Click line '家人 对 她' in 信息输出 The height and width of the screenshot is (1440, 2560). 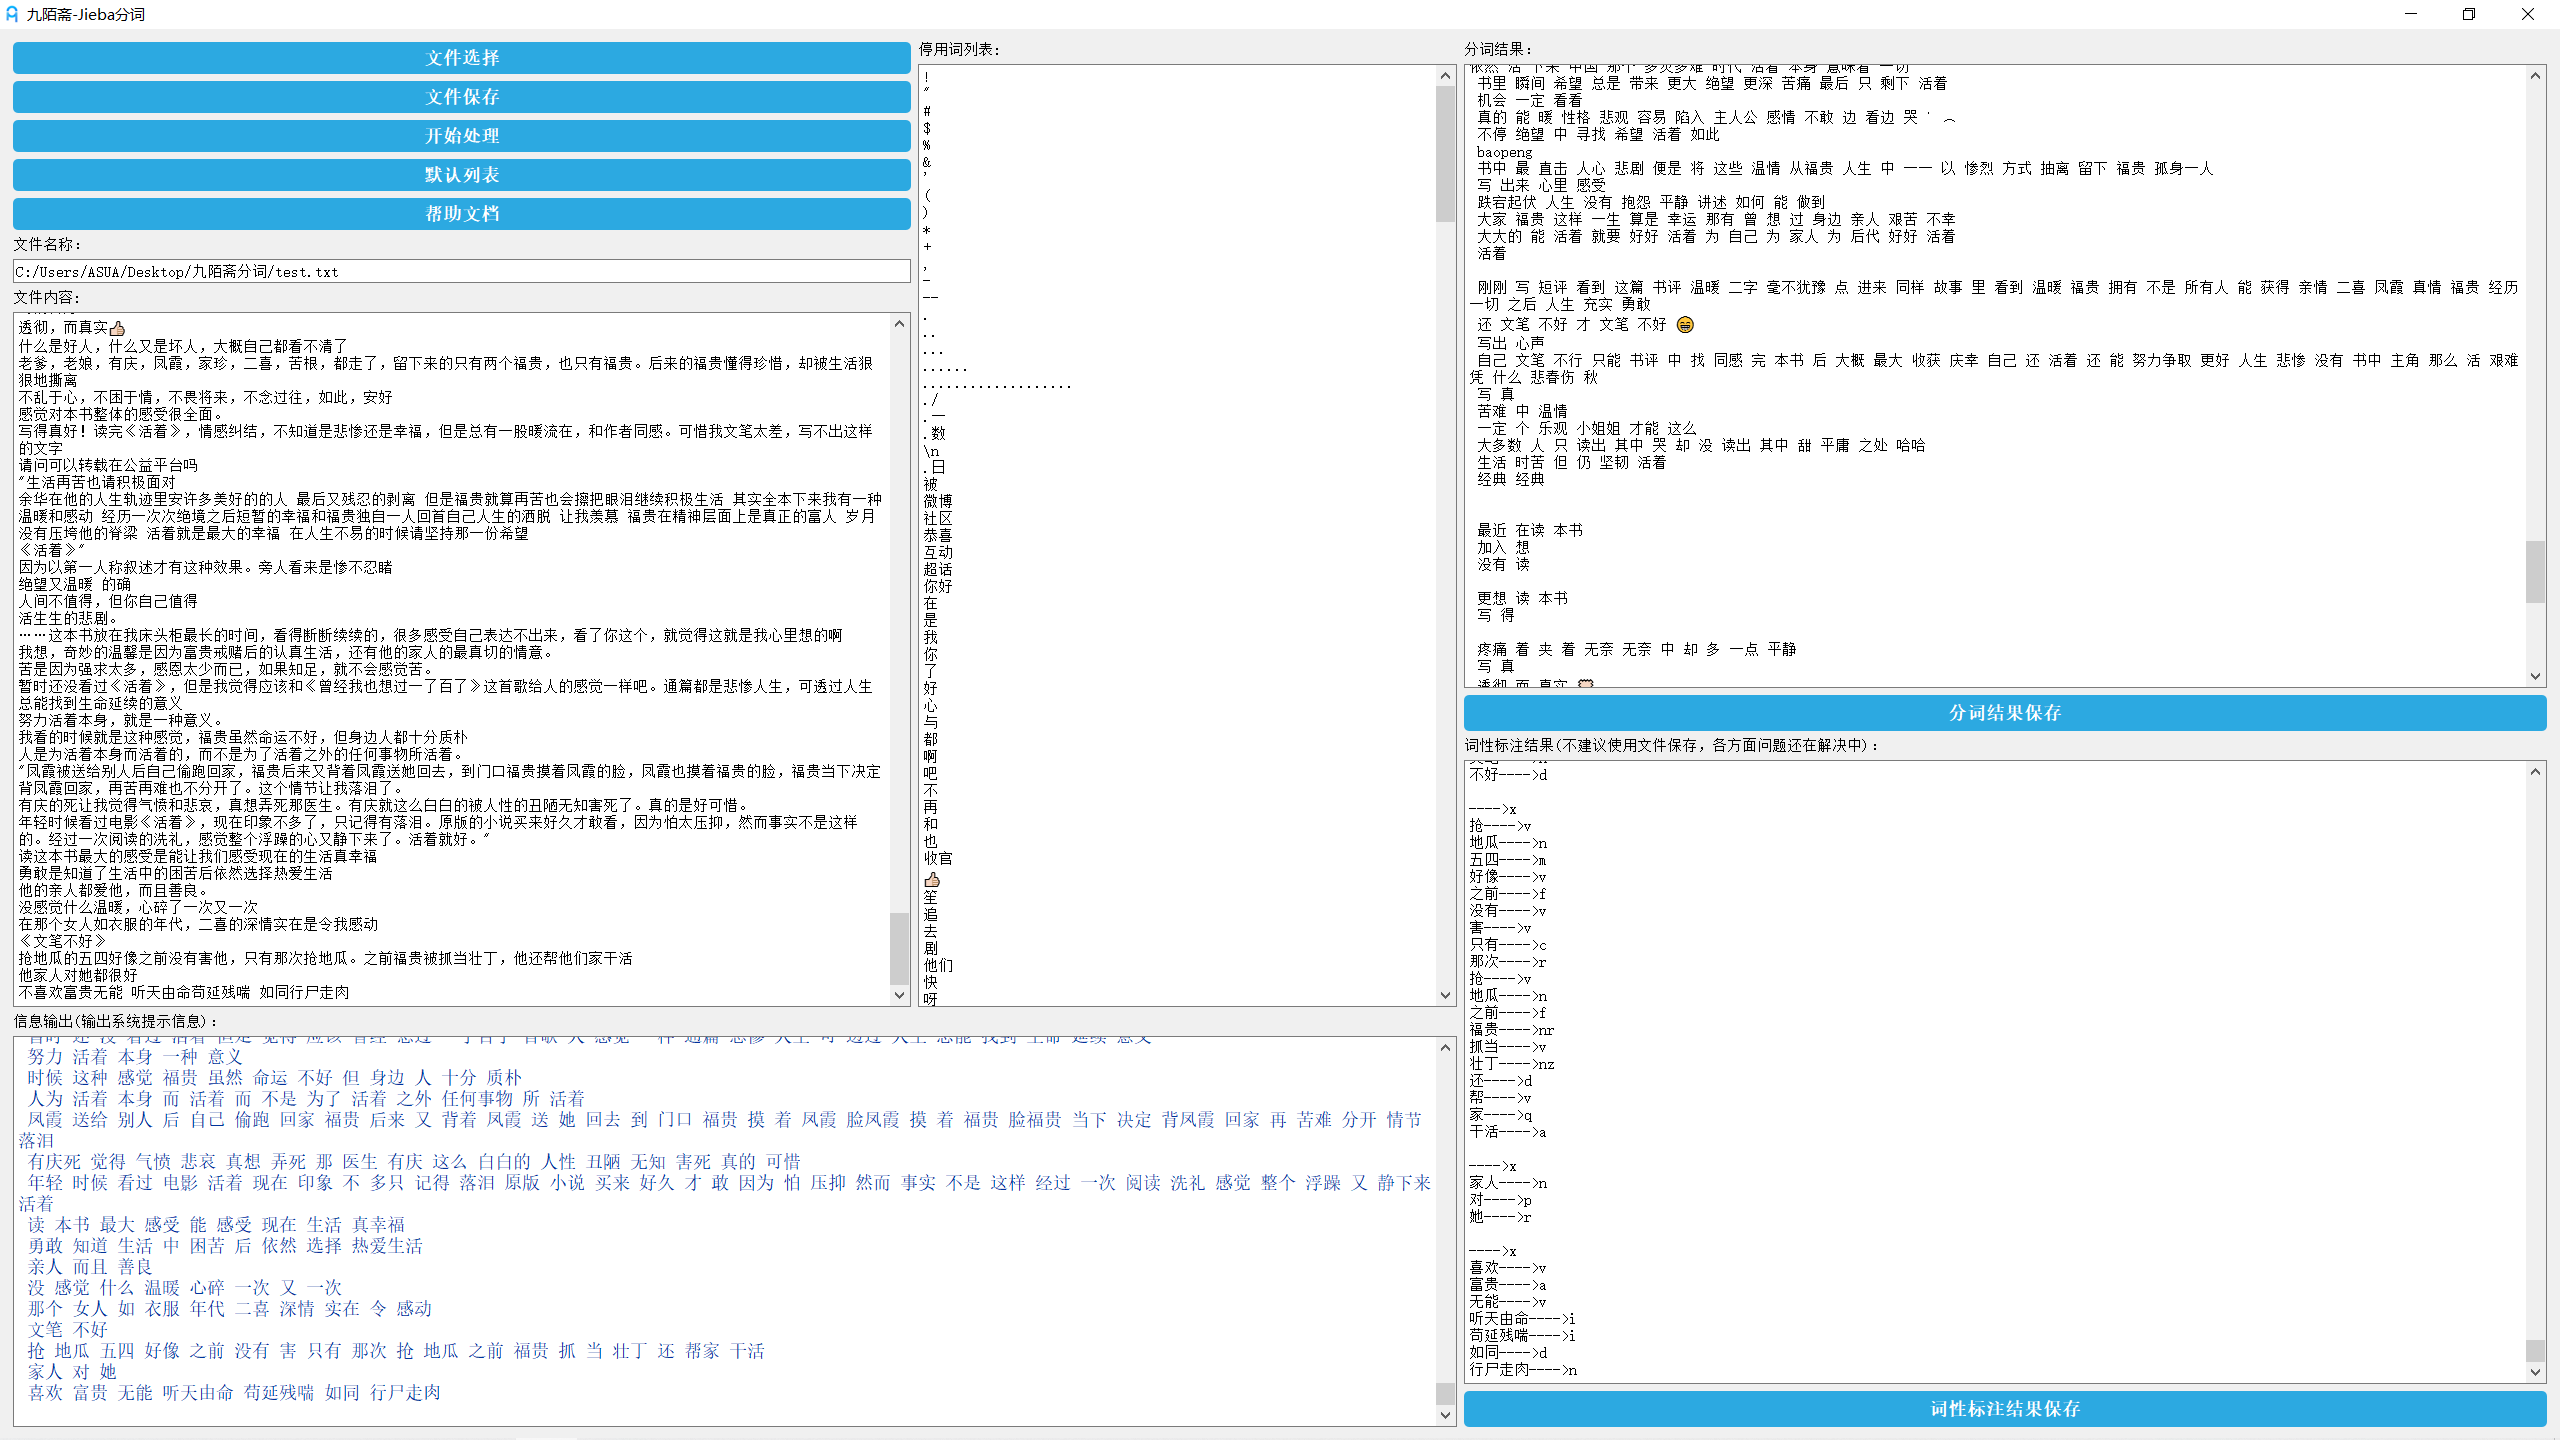click(72, 1372)
